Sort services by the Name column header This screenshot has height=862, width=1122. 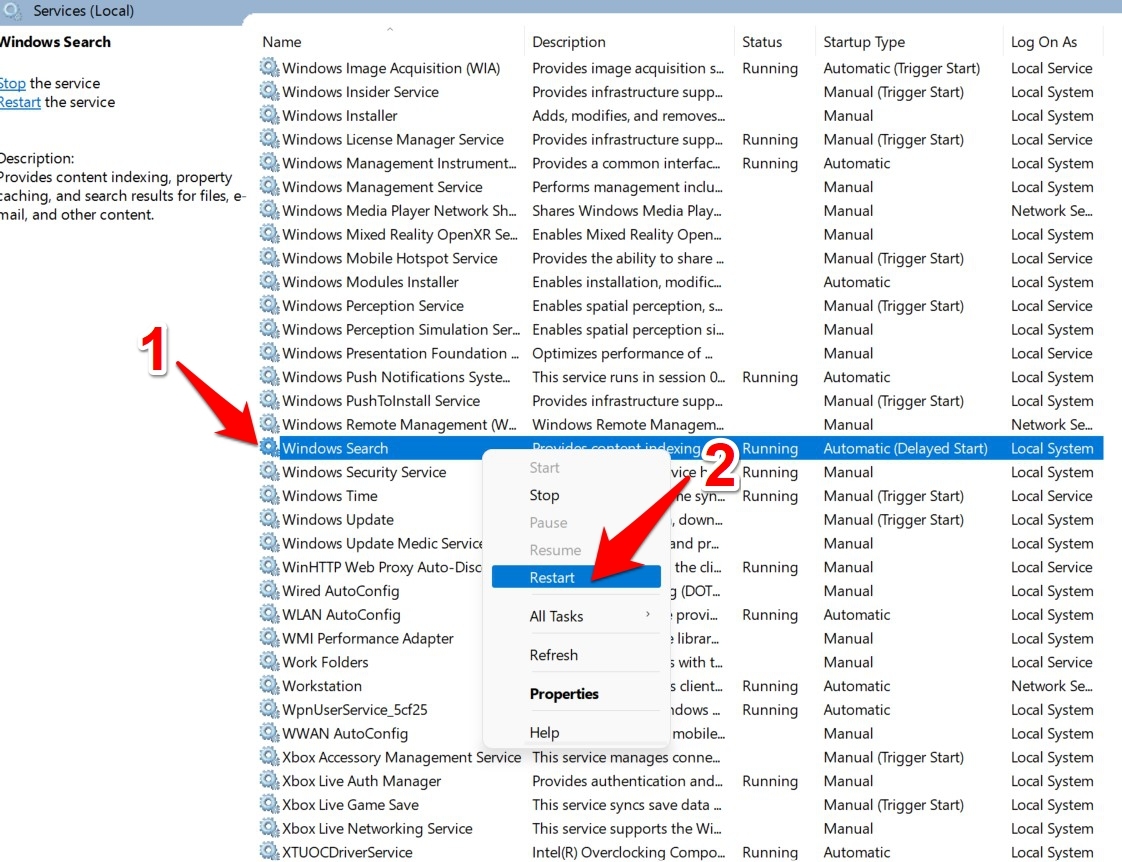click(282, 42)
